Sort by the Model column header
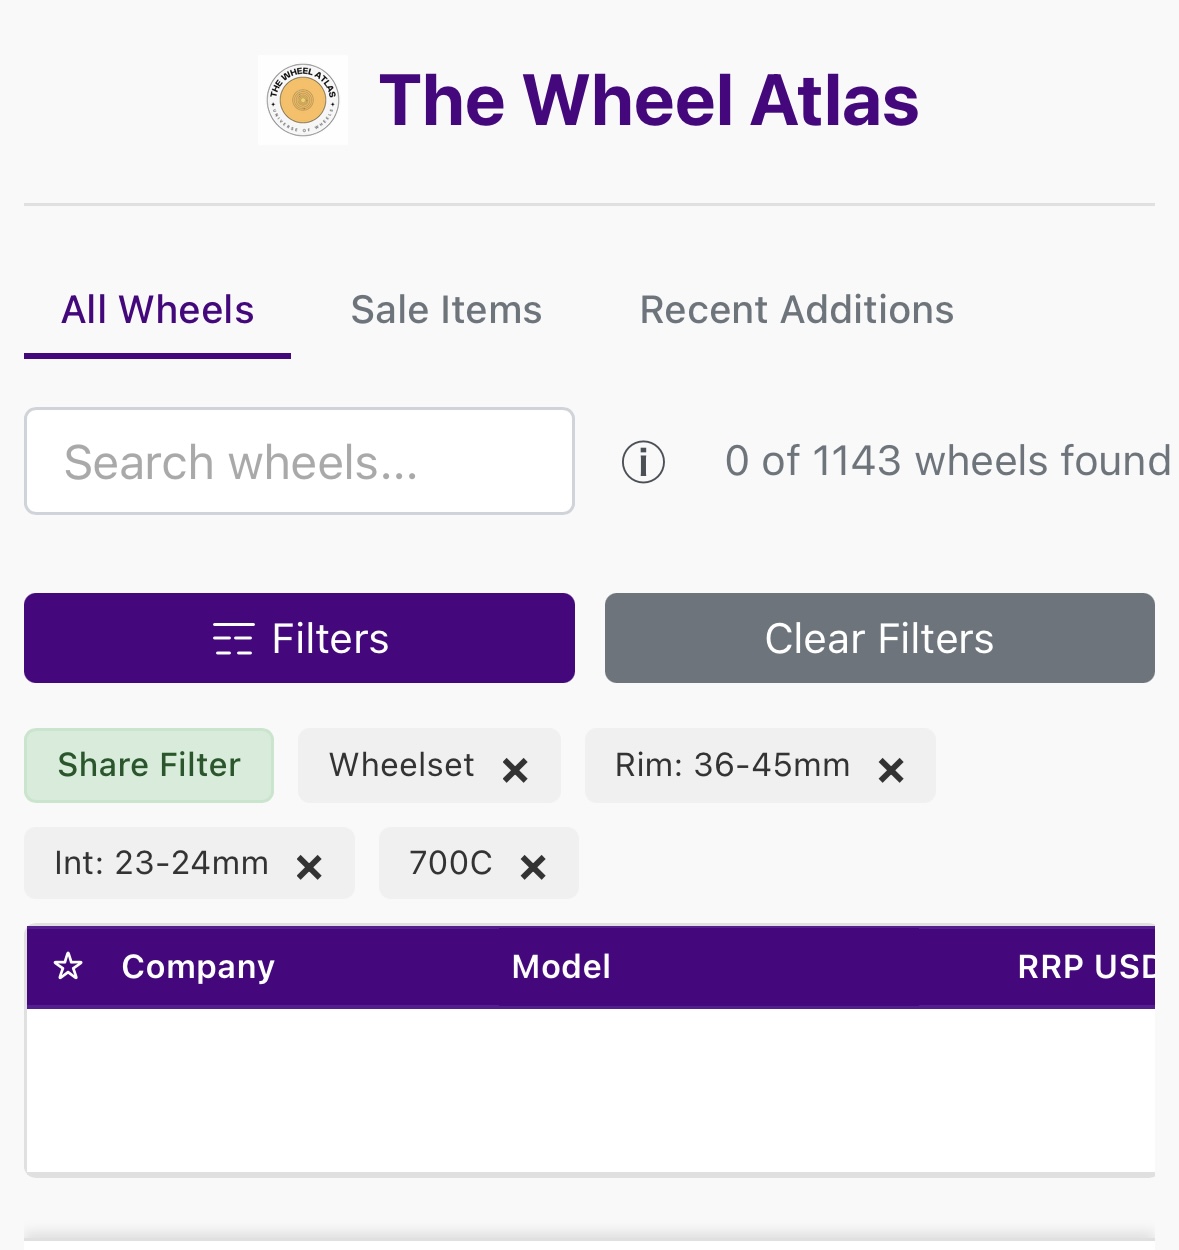1179x1250 pixels. click(x=561, y=966)
